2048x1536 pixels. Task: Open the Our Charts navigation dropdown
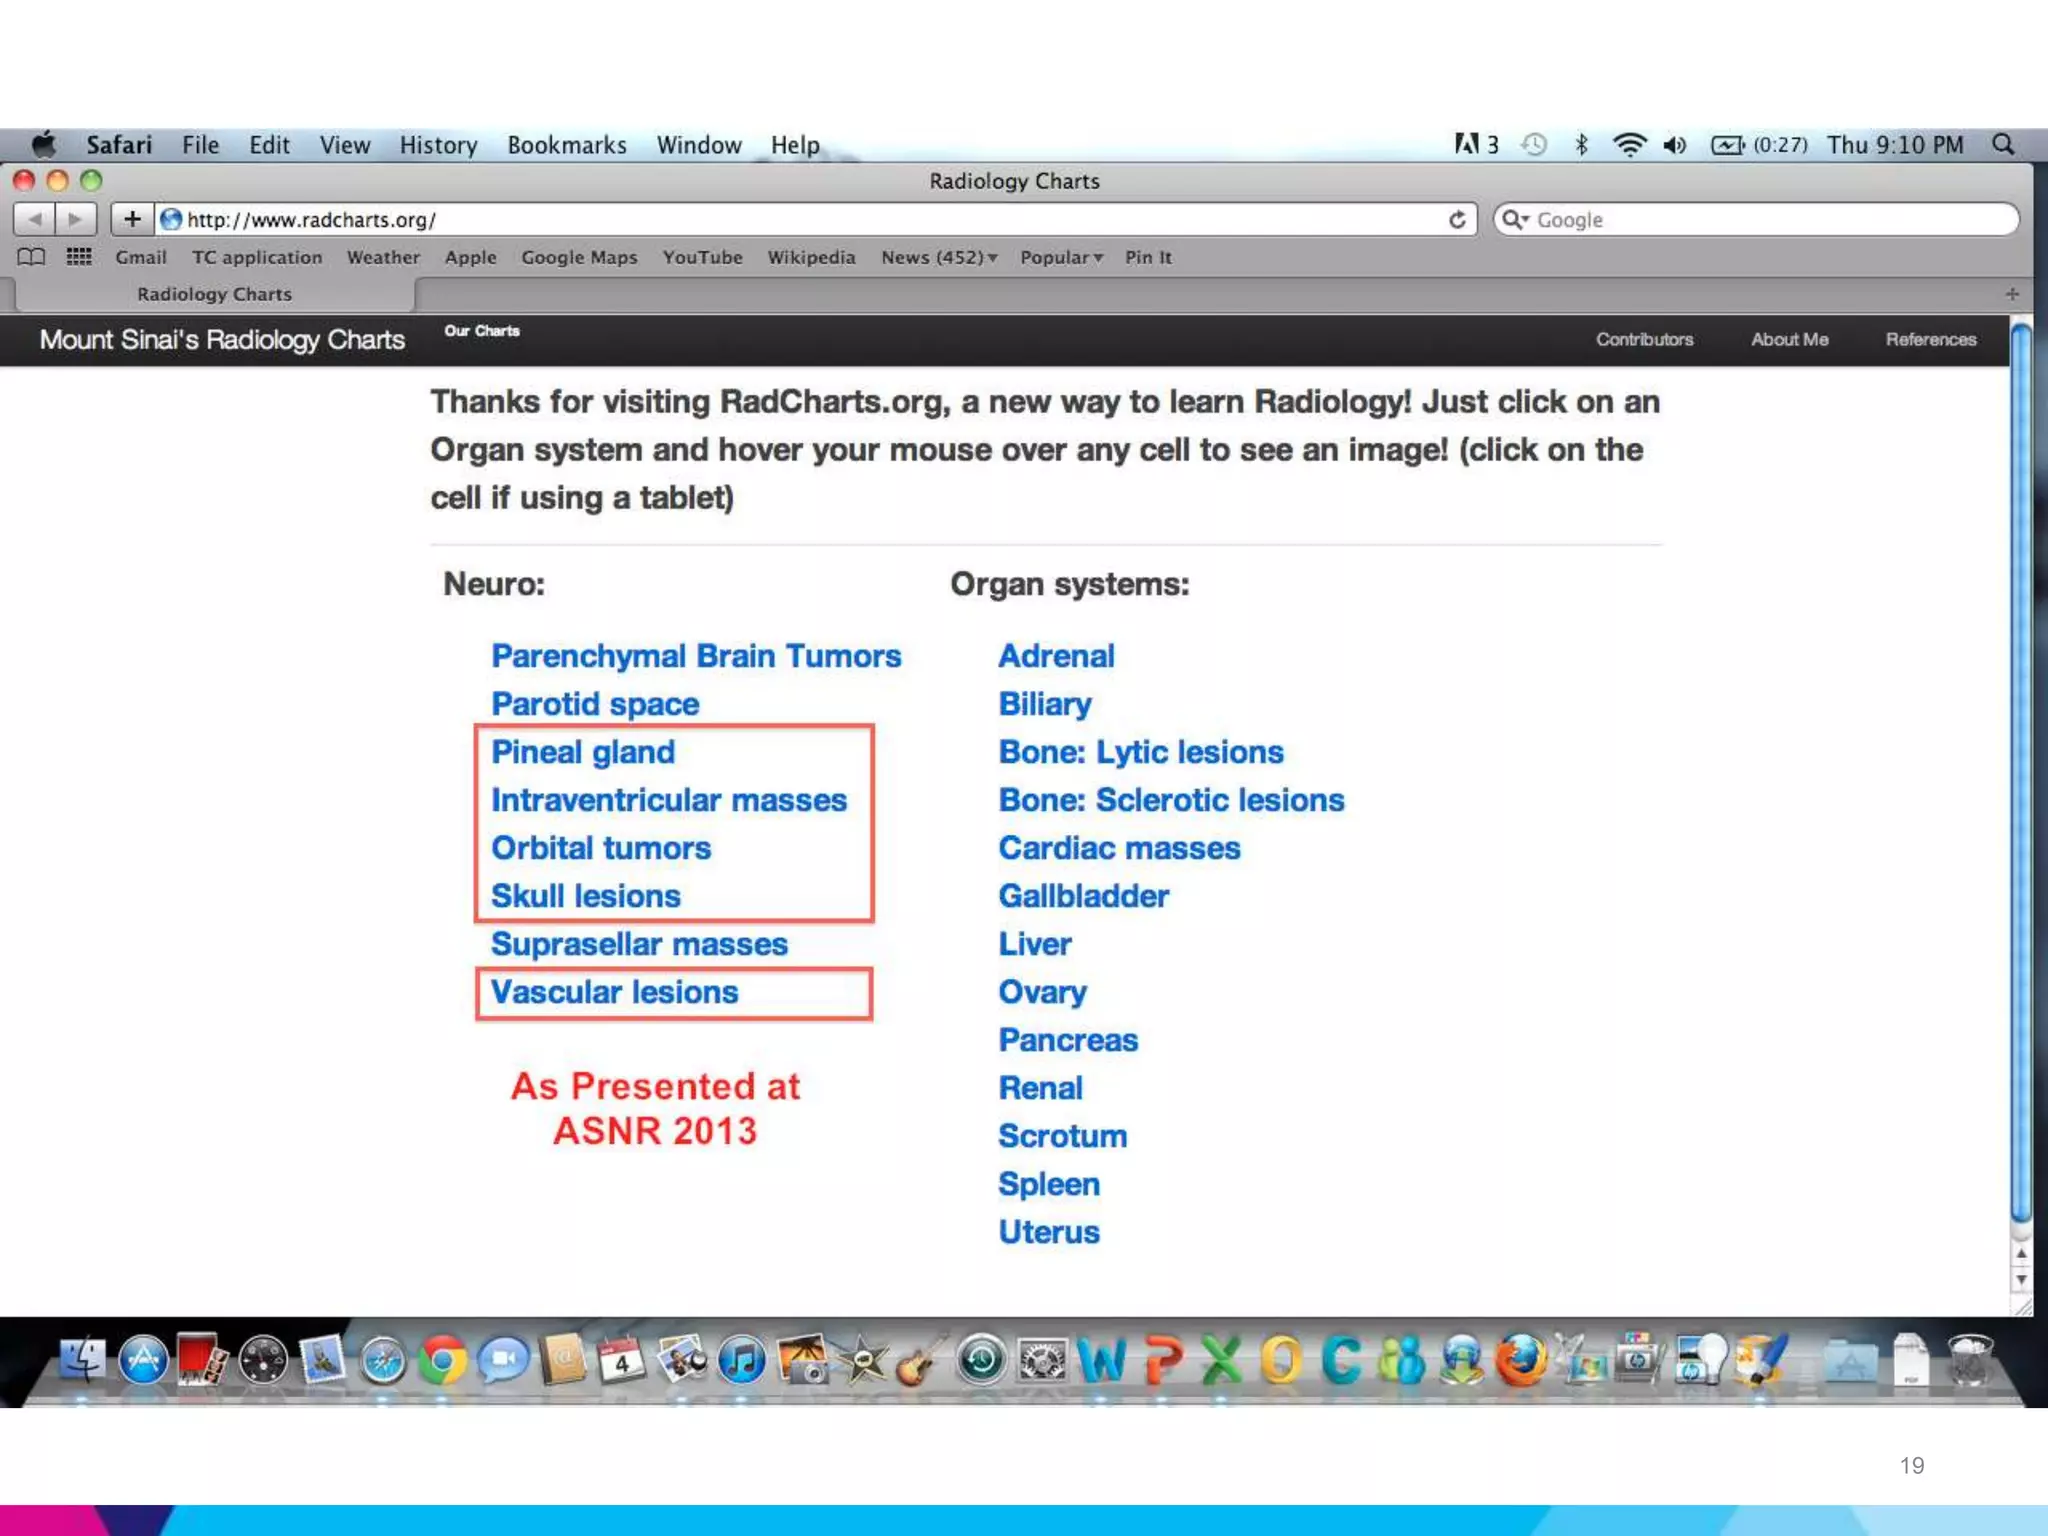pyautogui.click(x=482, y=331)
